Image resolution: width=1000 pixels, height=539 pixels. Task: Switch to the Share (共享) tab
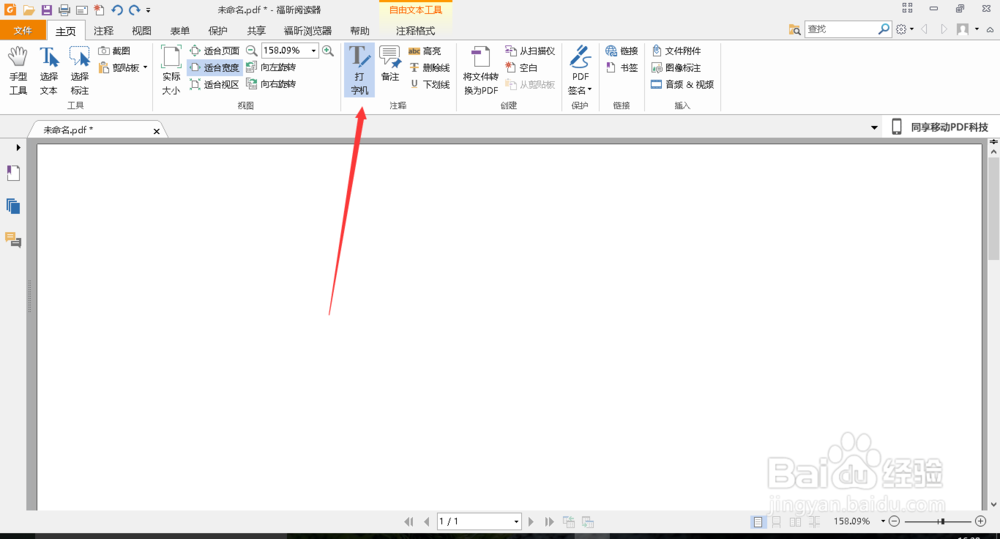click(x=256, y=31)
